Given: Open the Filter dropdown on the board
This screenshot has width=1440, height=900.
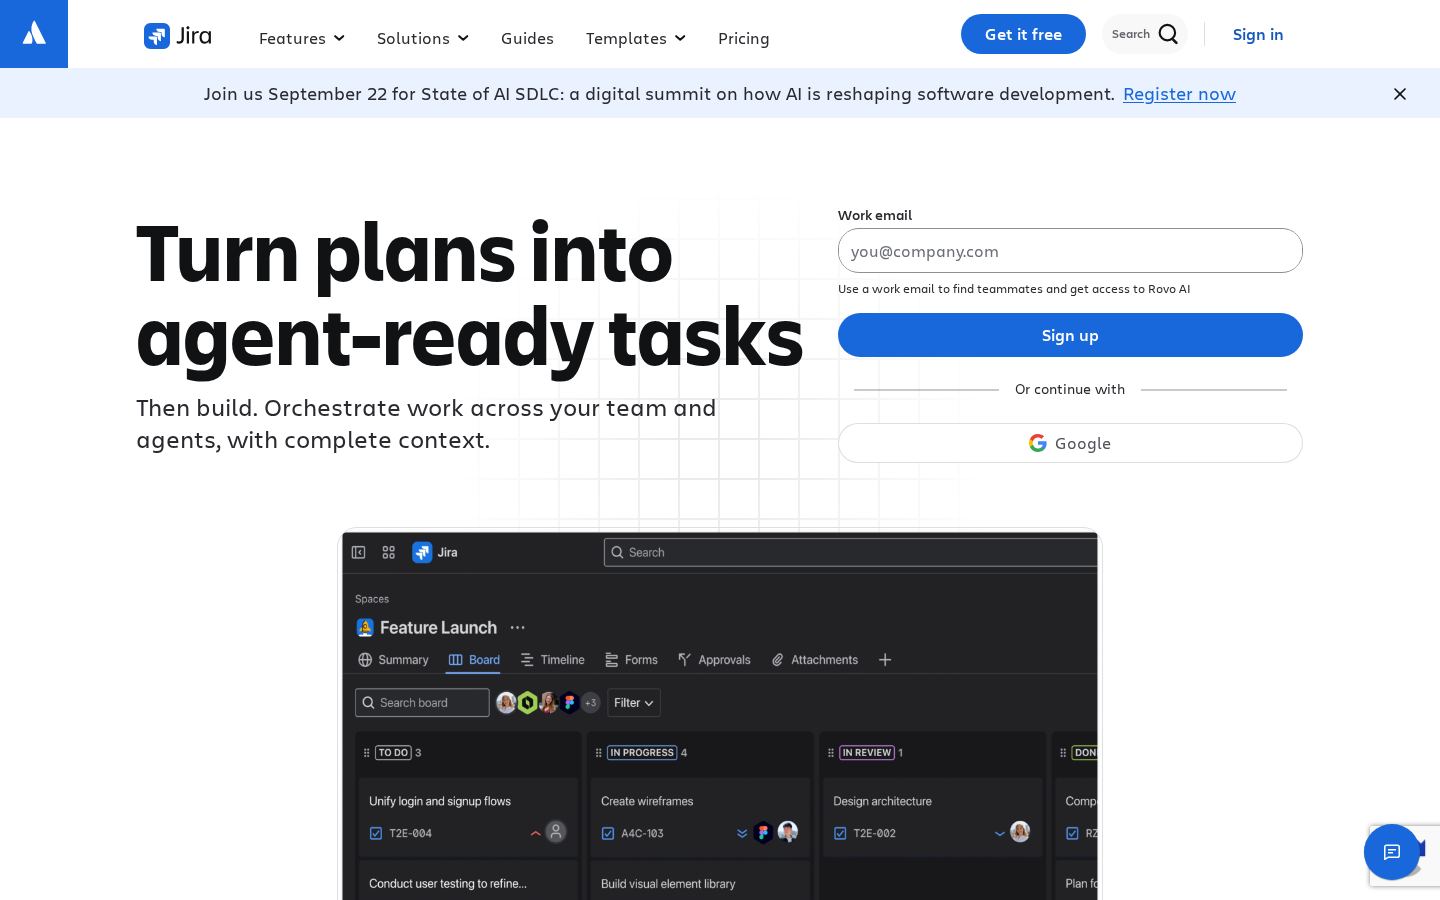Looking at the screenshot, I should click(634, 703).
